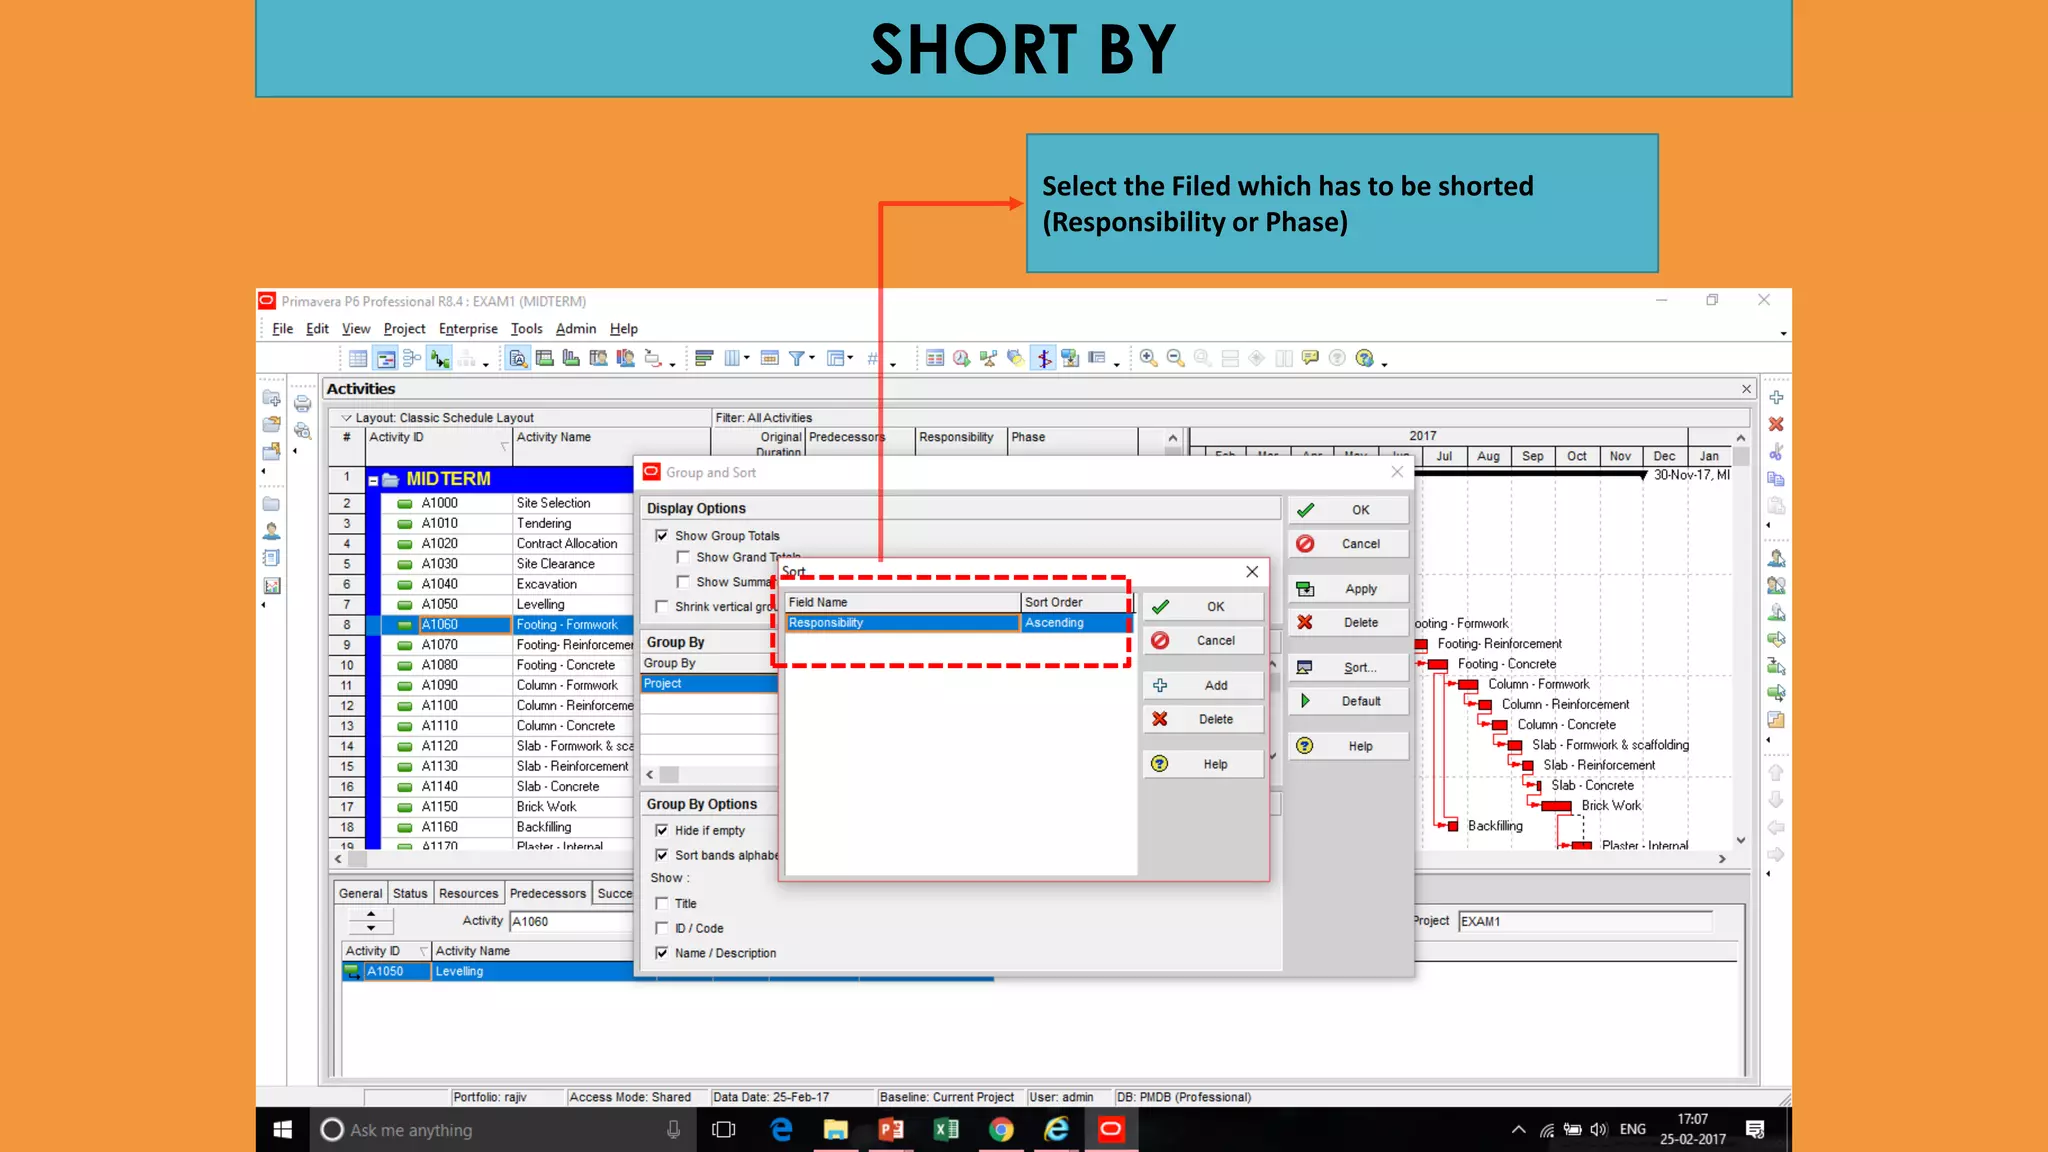Screen dimensions: 2048x1152
Task: Click the Add plus icon in right sidebar
Action: (1776, 398)
